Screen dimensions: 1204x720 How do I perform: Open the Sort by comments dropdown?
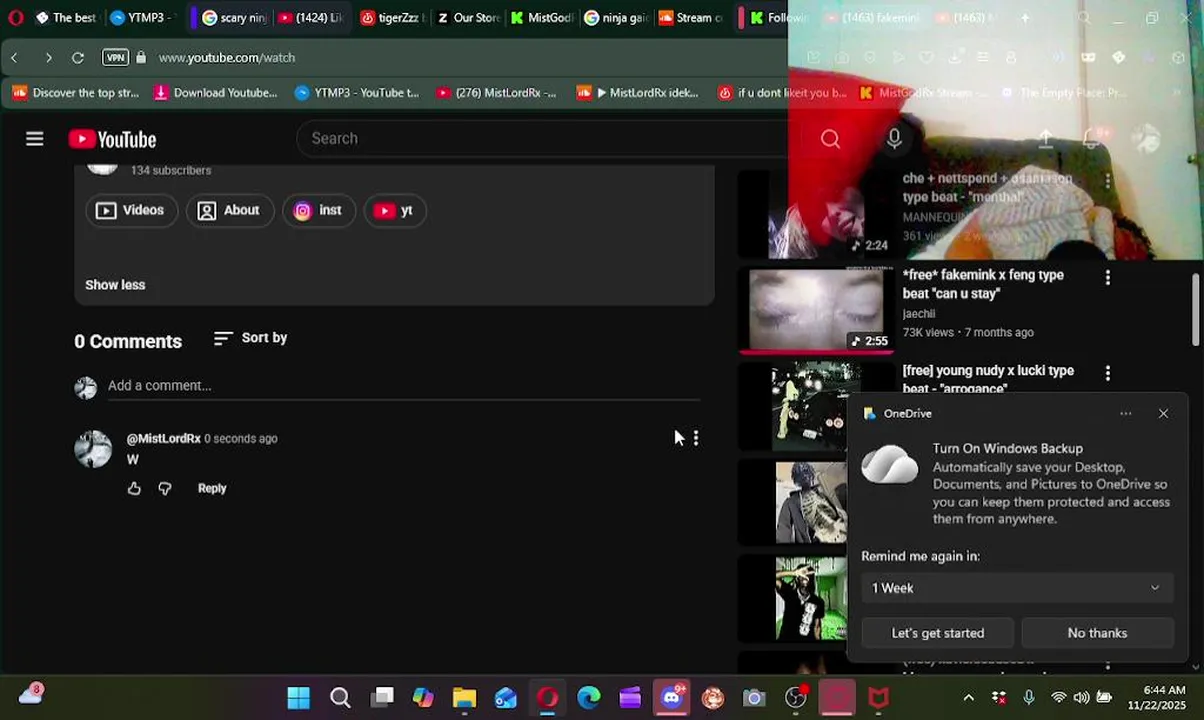pos(250,338)
